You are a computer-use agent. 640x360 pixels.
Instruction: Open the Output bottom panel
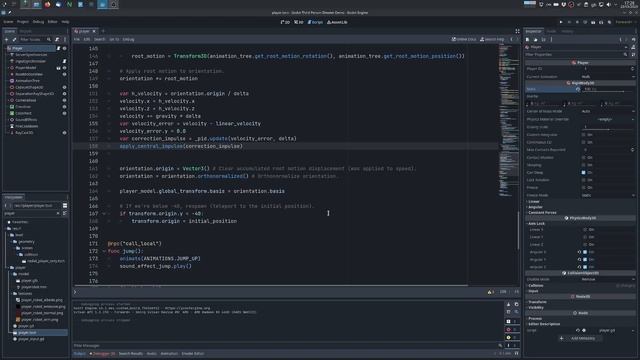coord(80,354)
